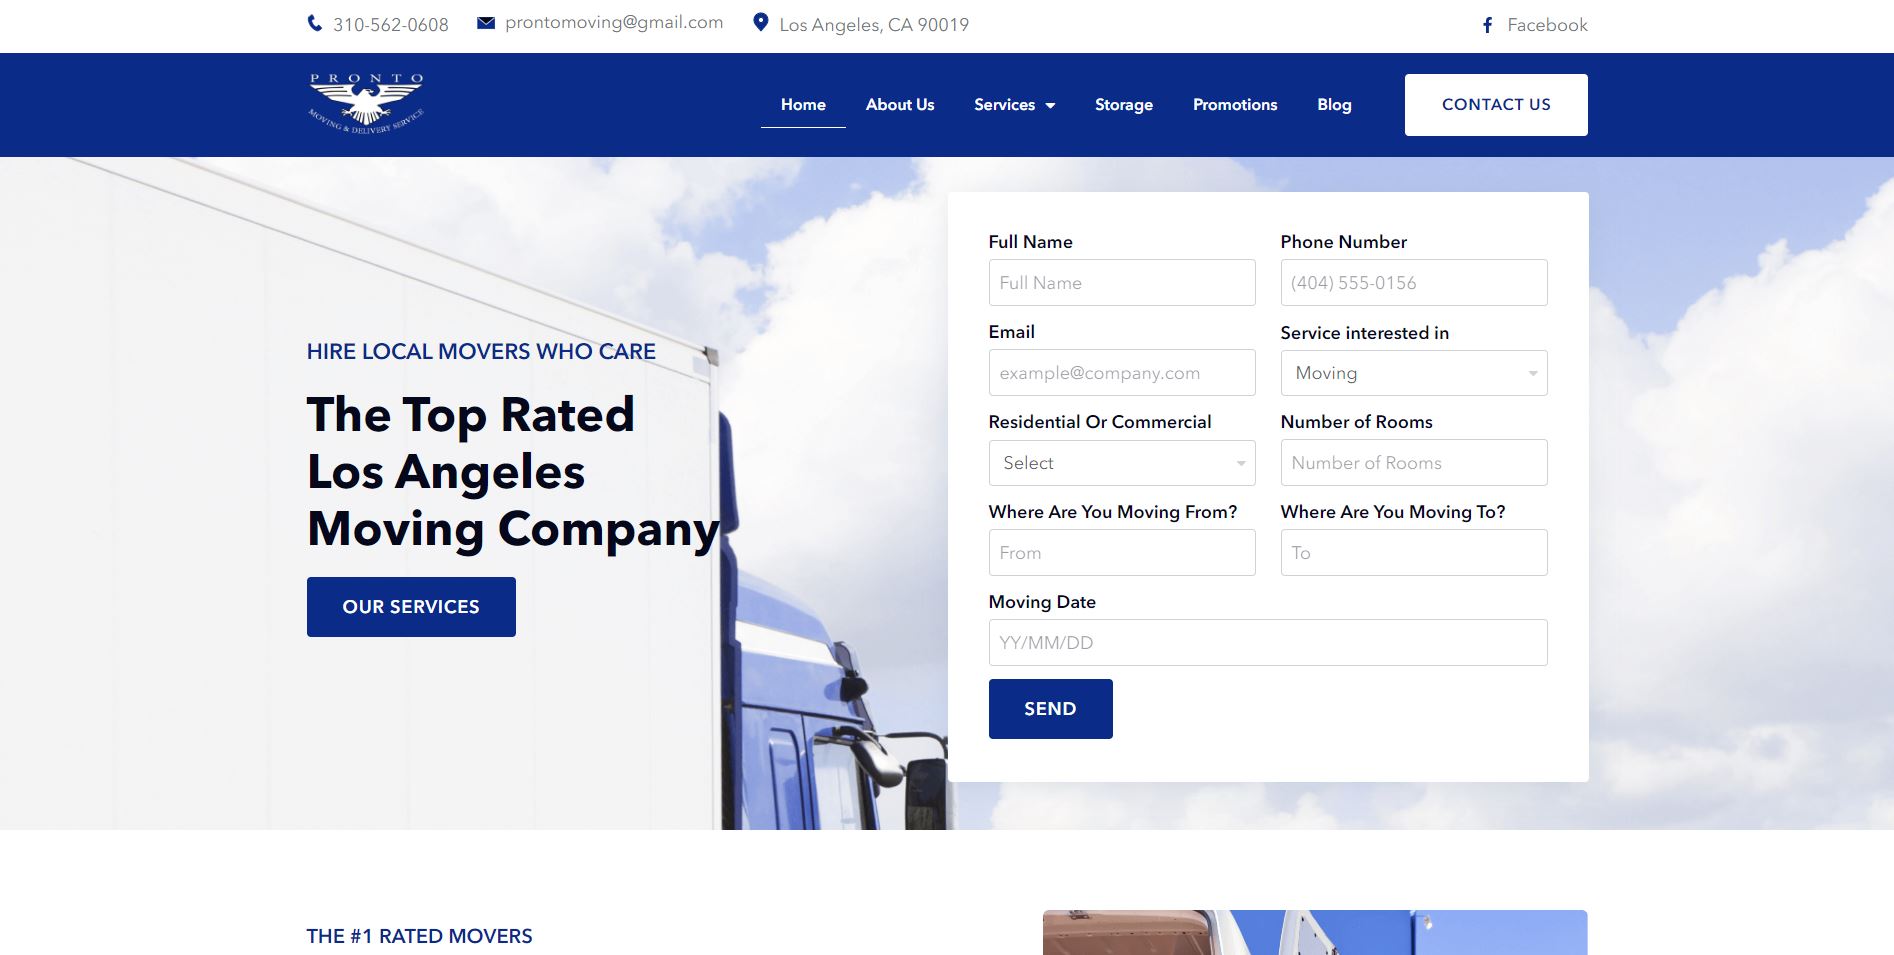Click the location pin icon

761,23
